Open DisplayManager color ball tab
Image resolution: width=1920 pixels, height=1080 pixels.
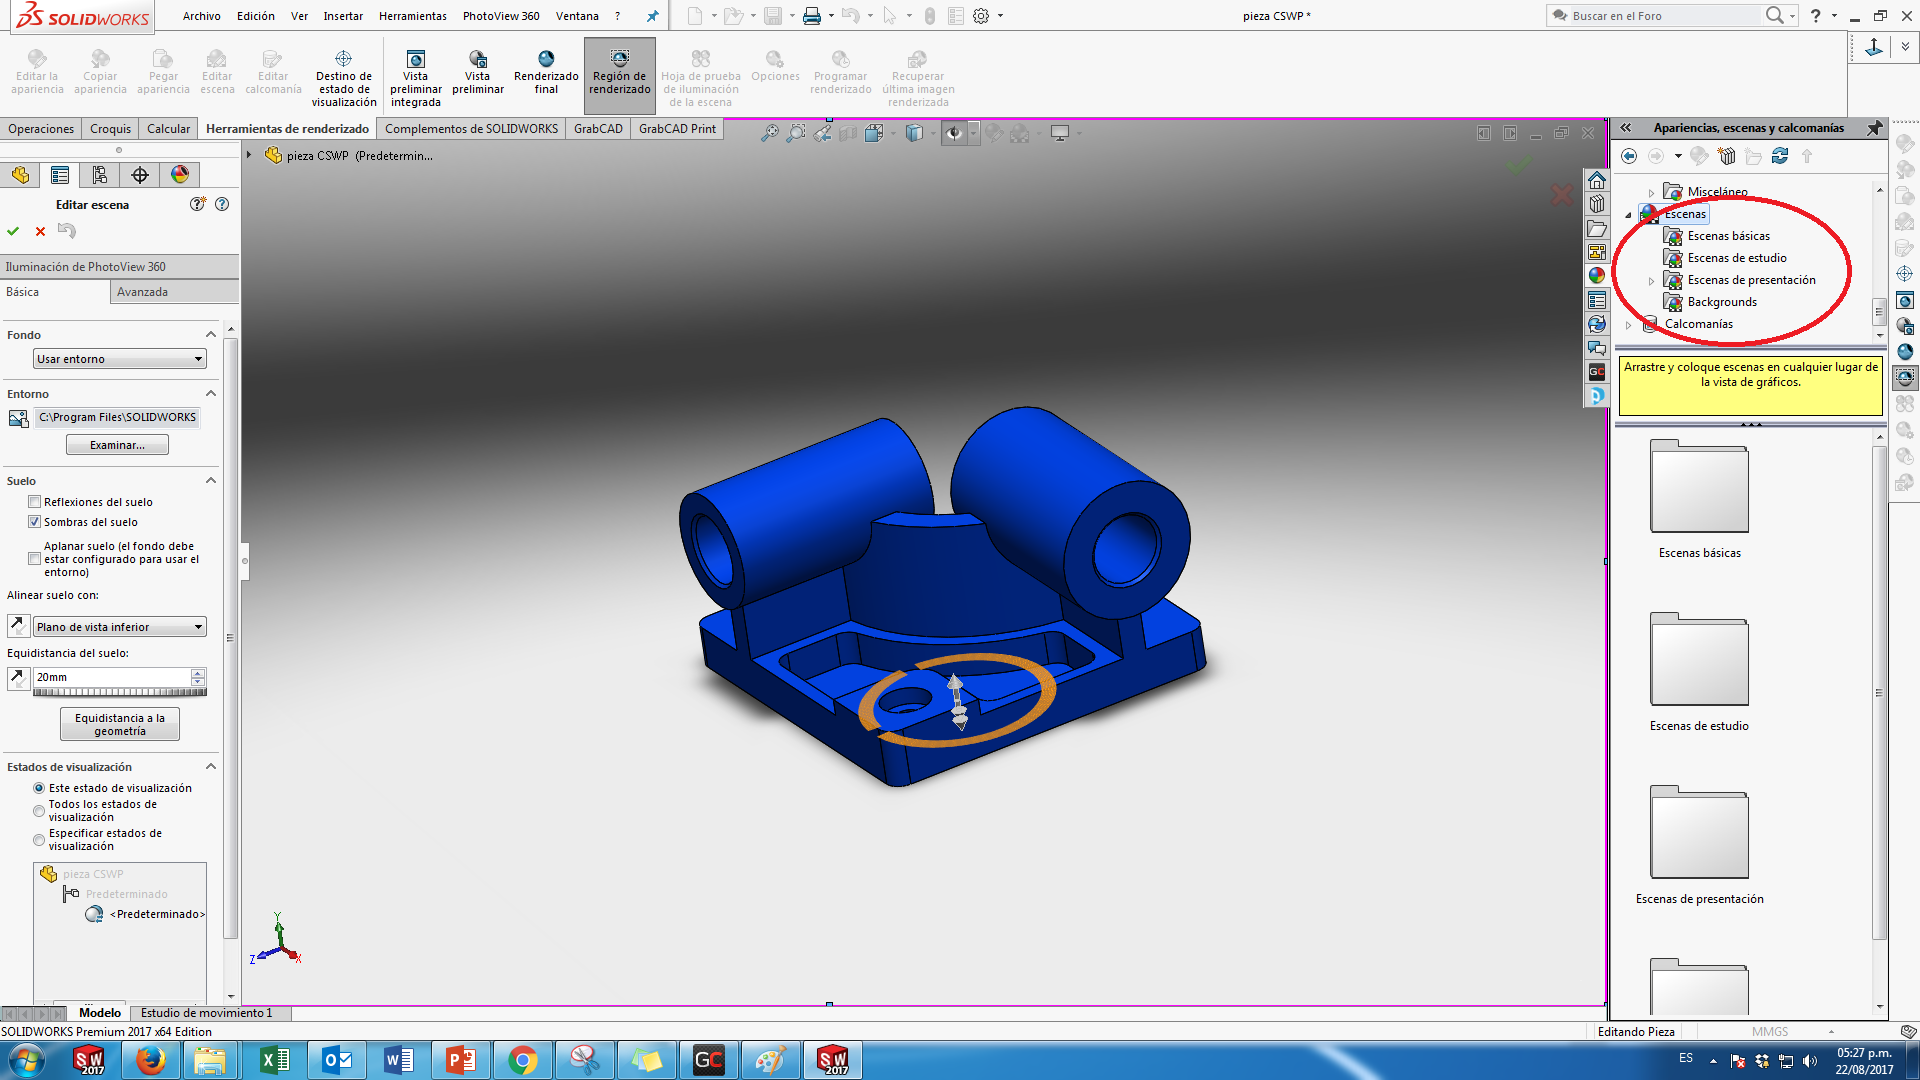tap(180, 175)
